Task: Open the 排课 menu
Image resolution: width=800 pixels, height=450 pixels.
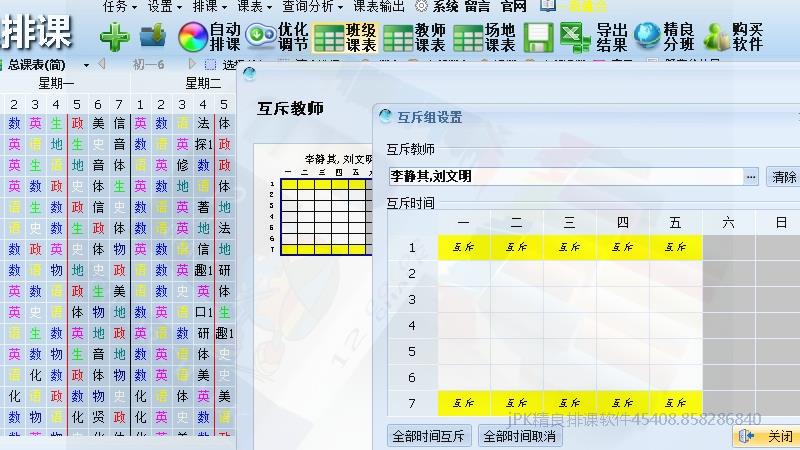Action: click(x=209, y=6)
